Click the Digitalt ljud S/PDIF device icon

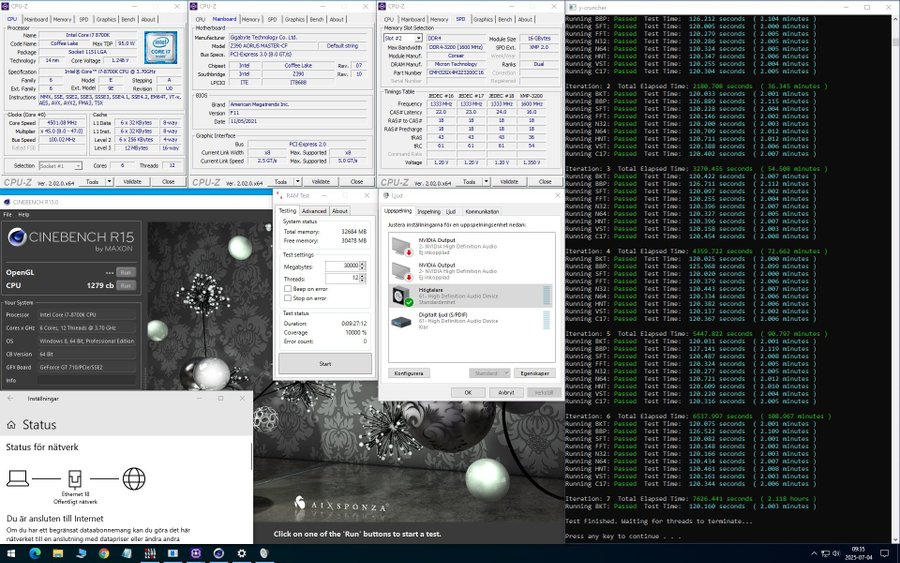(x=402, y=322)
